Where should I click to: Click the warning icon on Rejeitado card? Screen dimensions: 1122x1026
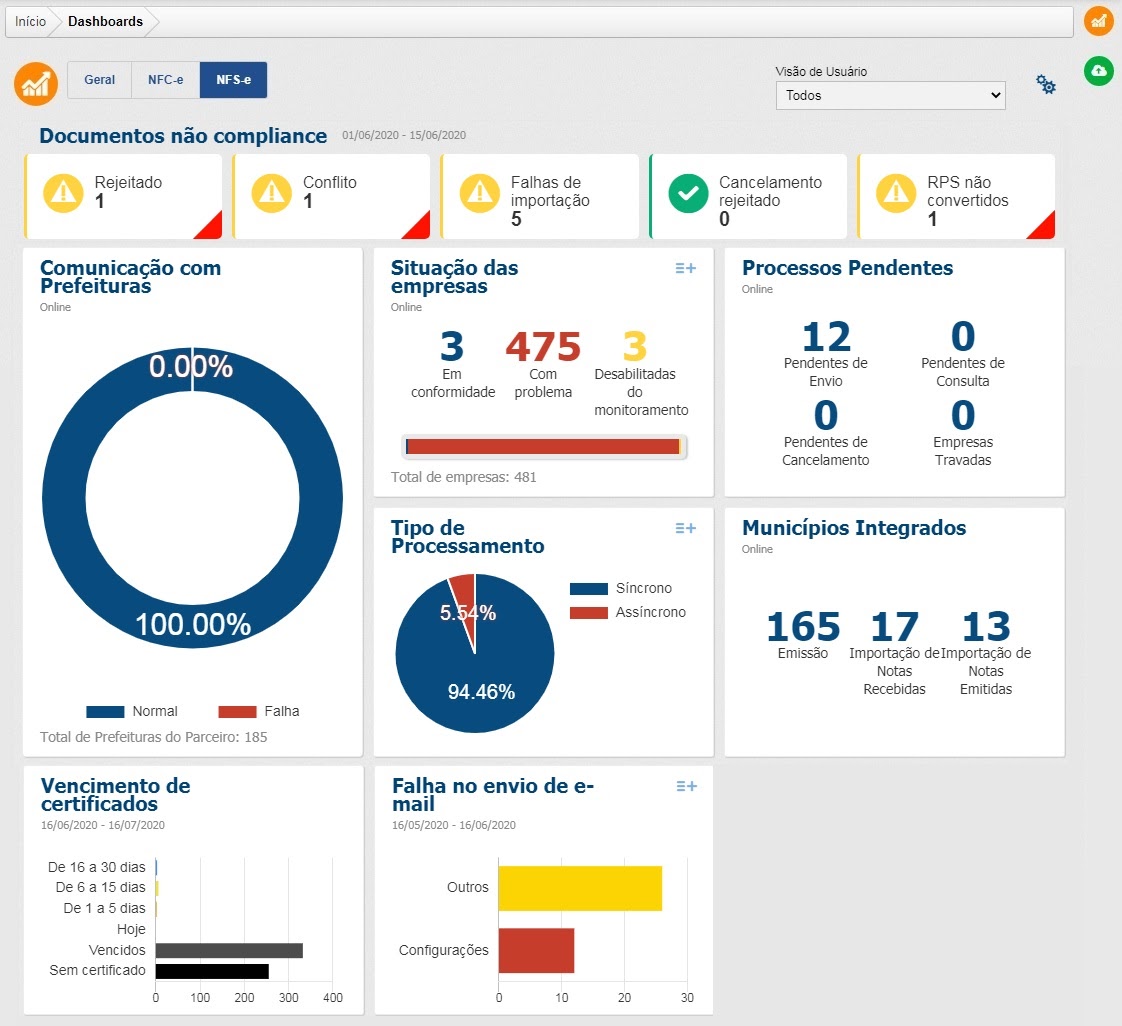pyautogui.click(x=64, y=193)
